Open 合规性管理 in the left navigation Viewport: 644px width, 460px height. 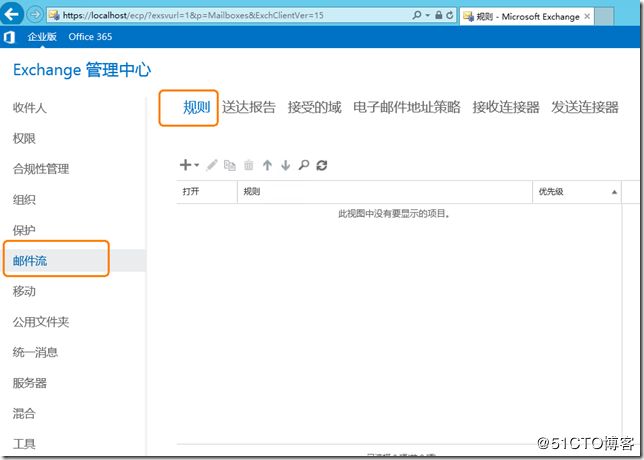(41, 169)
